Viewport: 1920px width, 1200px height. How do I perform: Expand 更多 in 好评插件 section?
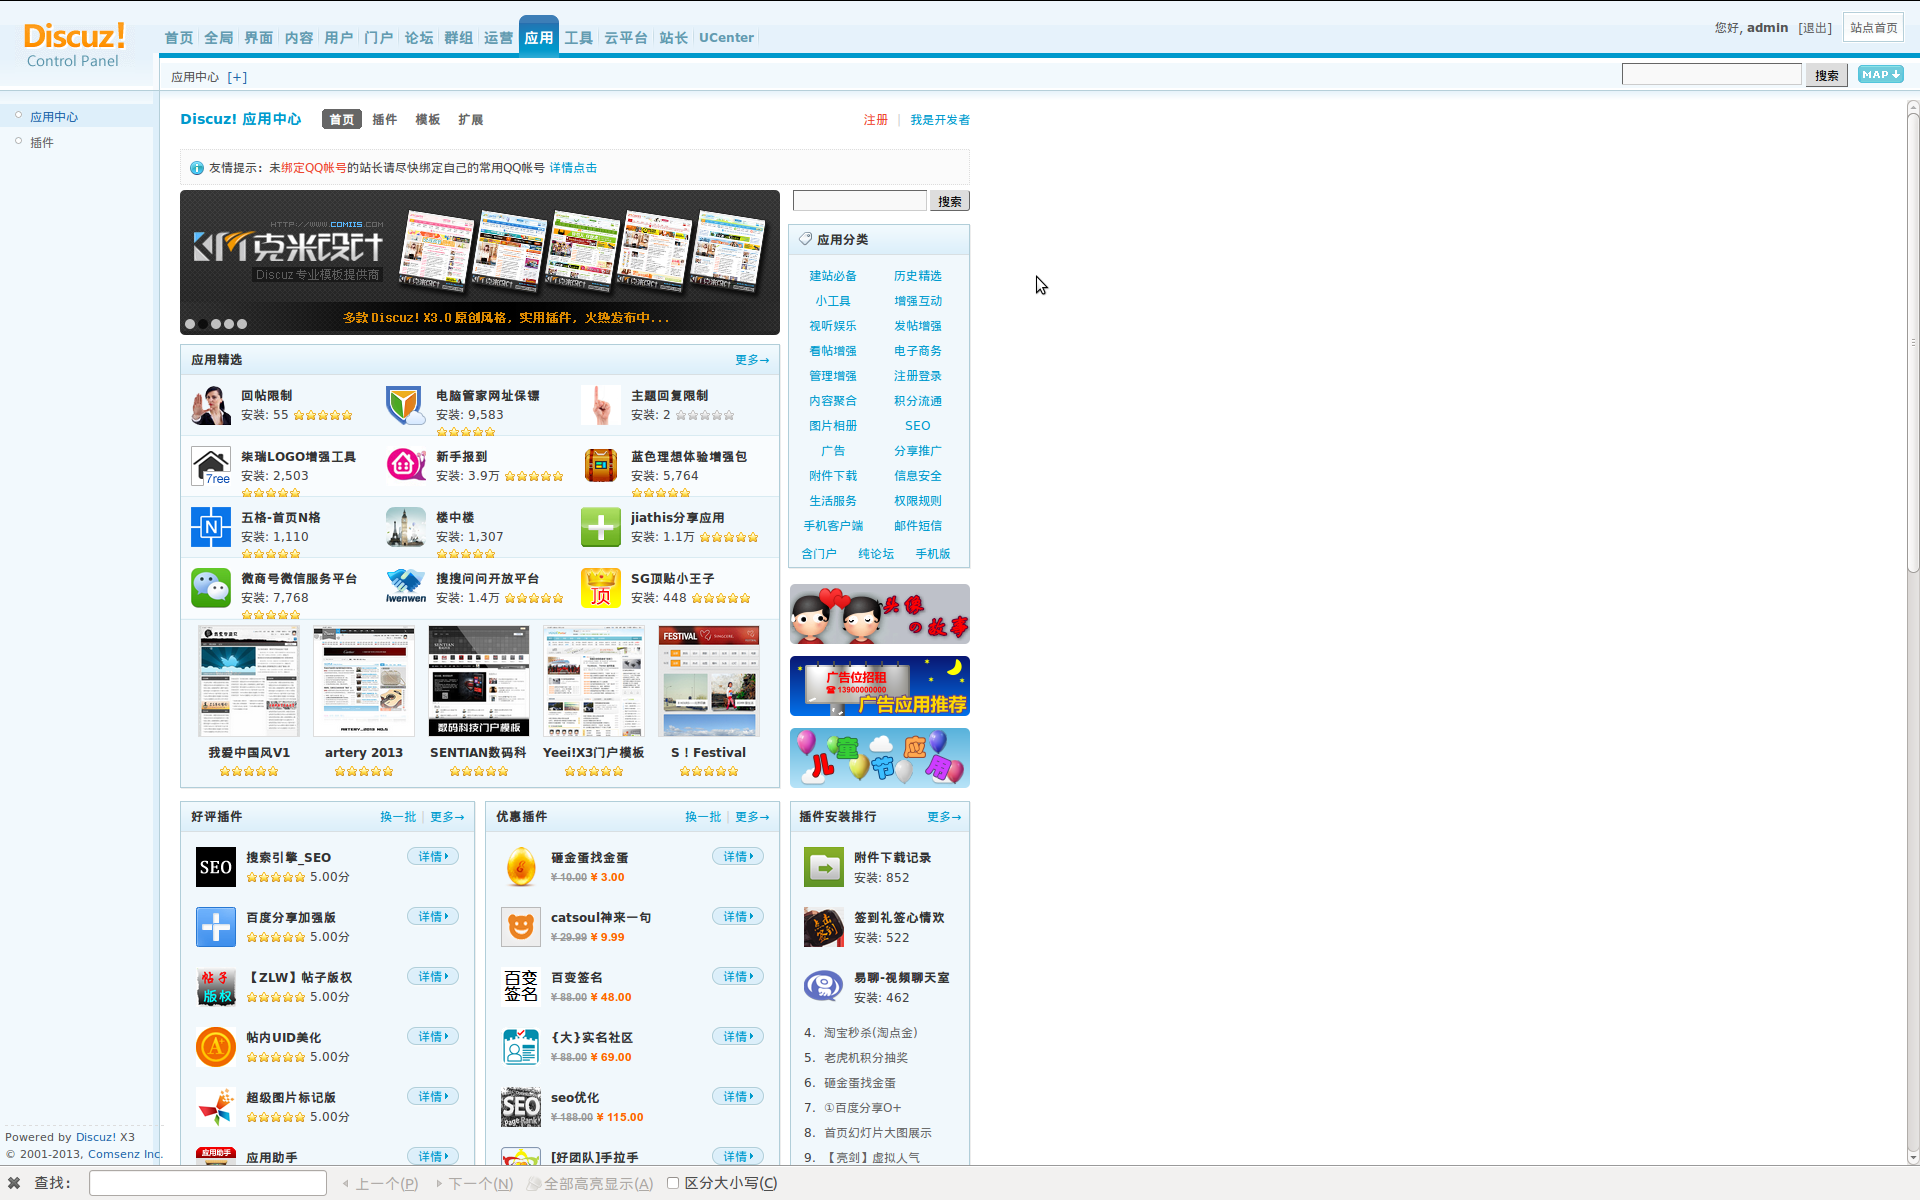[447, 817]
